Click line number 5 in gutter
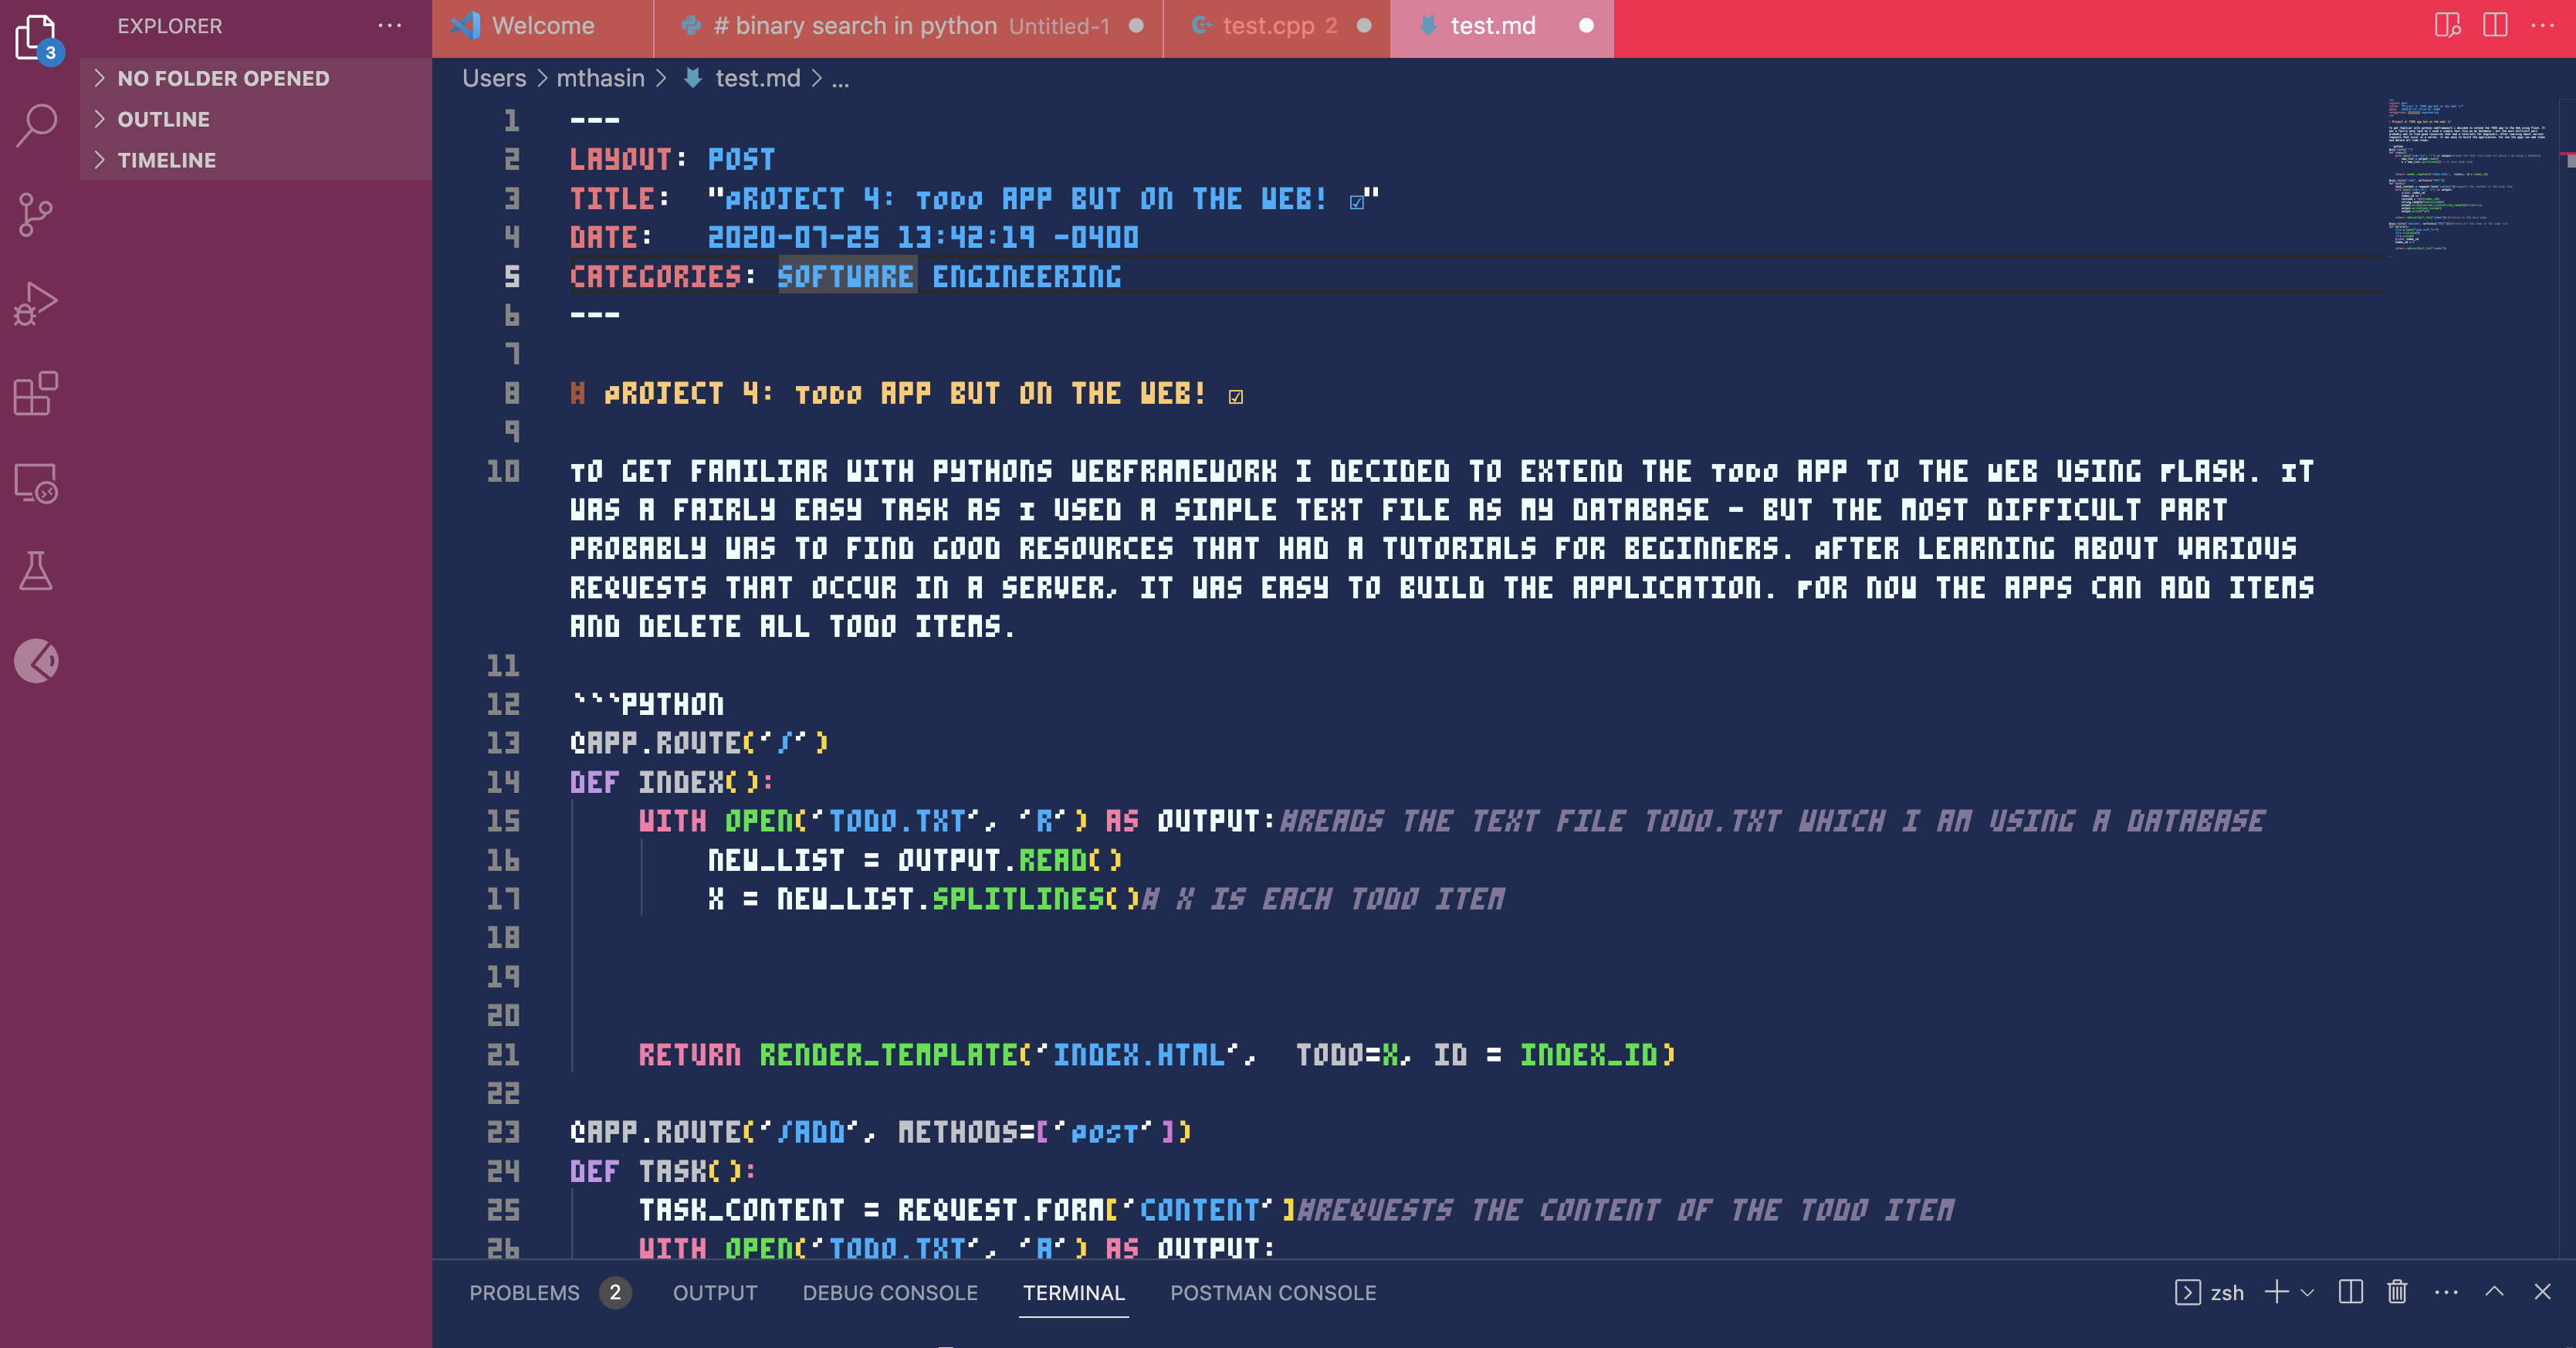Viewport: 2576px width, 1348px height. tap(511, 276)
